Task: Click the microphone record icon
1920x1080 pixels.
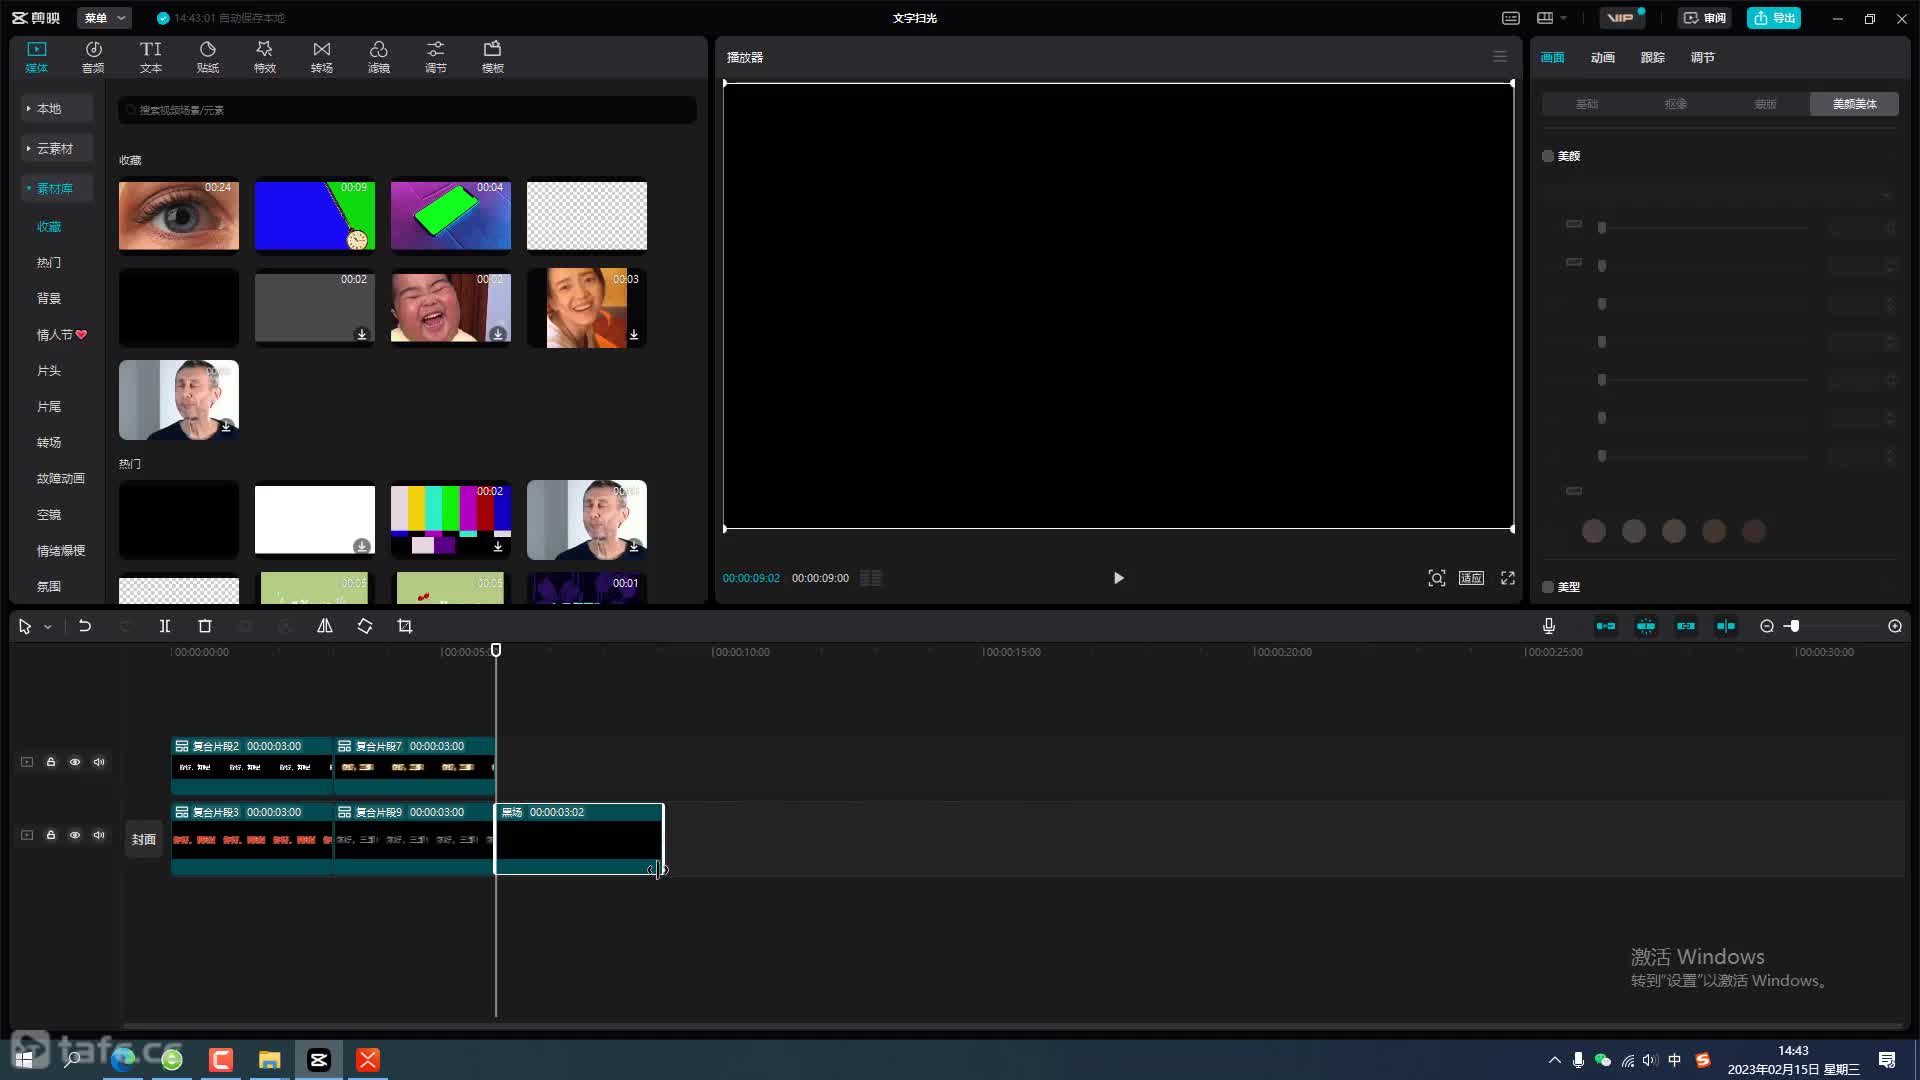Action: 1548,626
